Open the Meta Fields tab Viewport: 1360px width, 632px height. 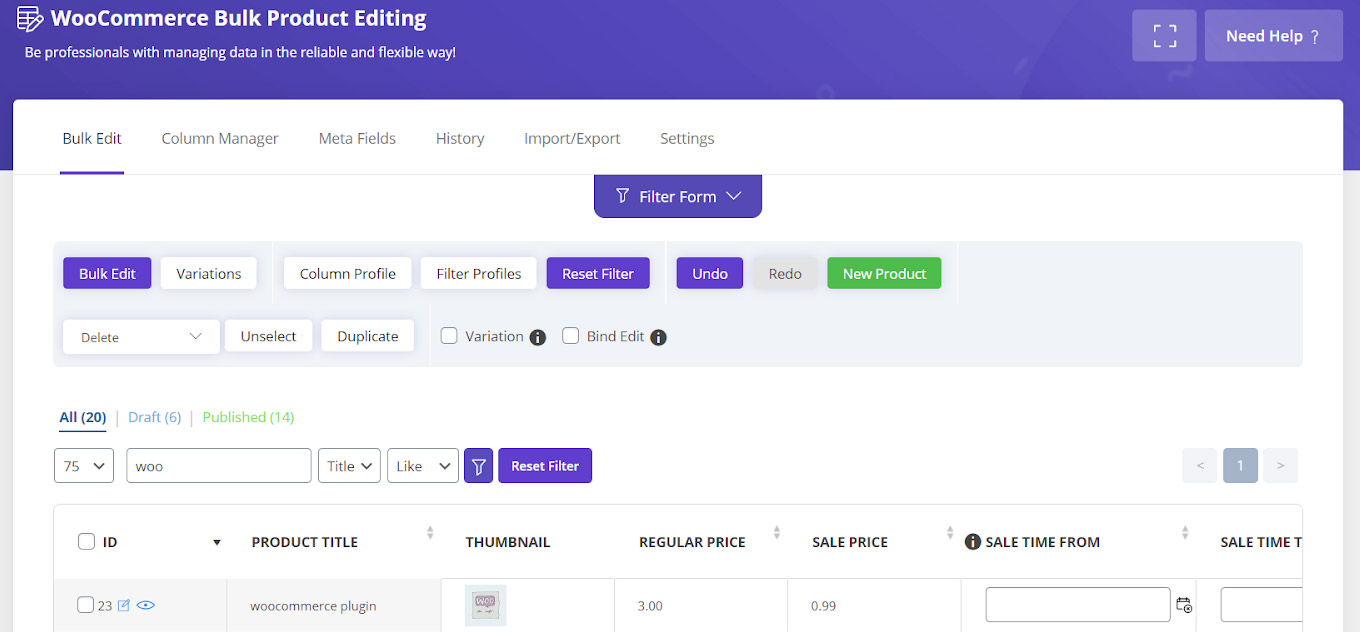(357, 139)
